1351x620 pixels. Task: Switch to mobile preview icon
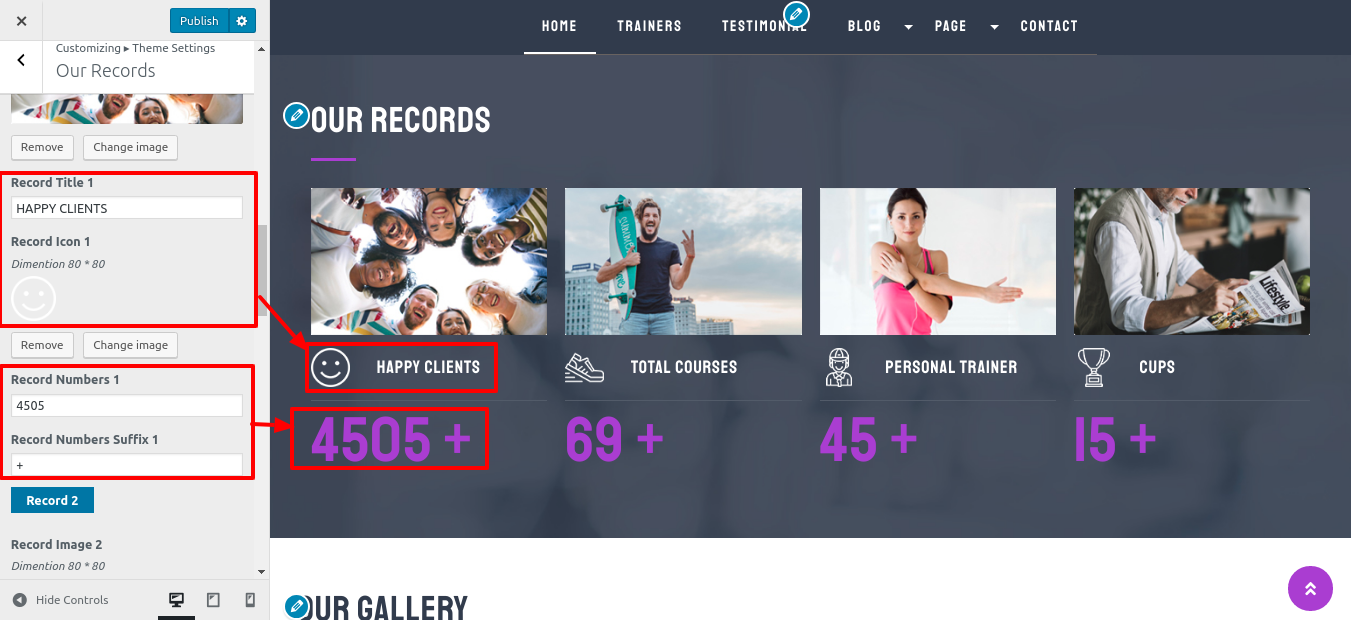pyautogui.click(x=250, y=600)
